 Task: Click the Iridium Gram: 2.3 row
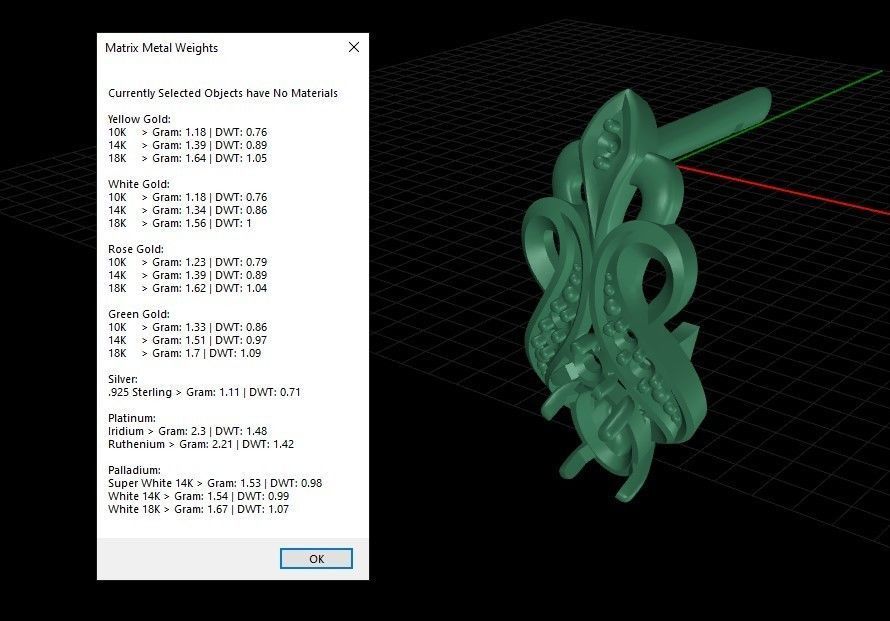187,431
